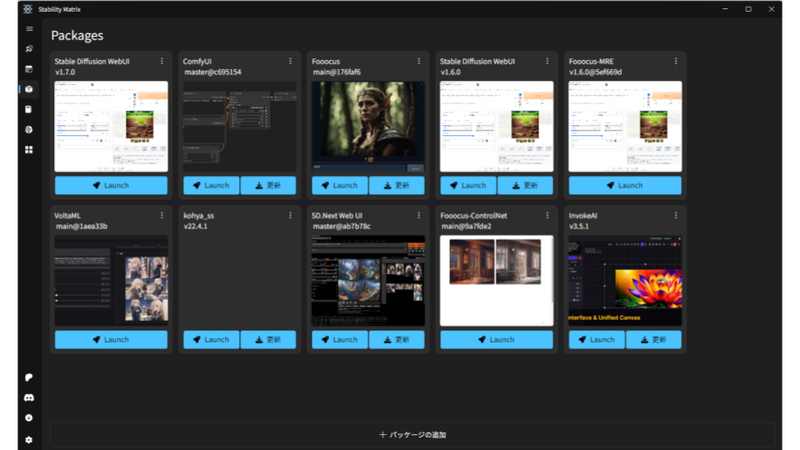Open more options menu for Fooocus-MRE
The height and width of the screenshot is (450, 800).
(x=677, y=61)
